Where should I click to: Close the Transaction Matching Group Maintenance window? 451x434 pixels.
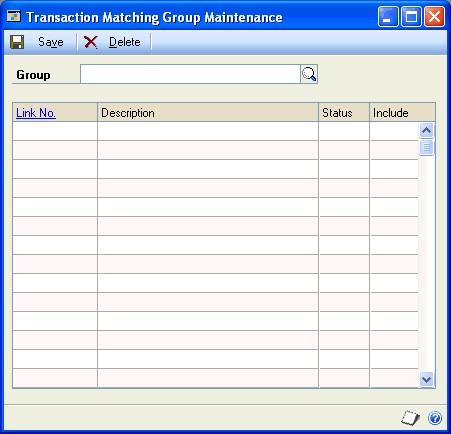pyautogui.click(x=434, y=17)
